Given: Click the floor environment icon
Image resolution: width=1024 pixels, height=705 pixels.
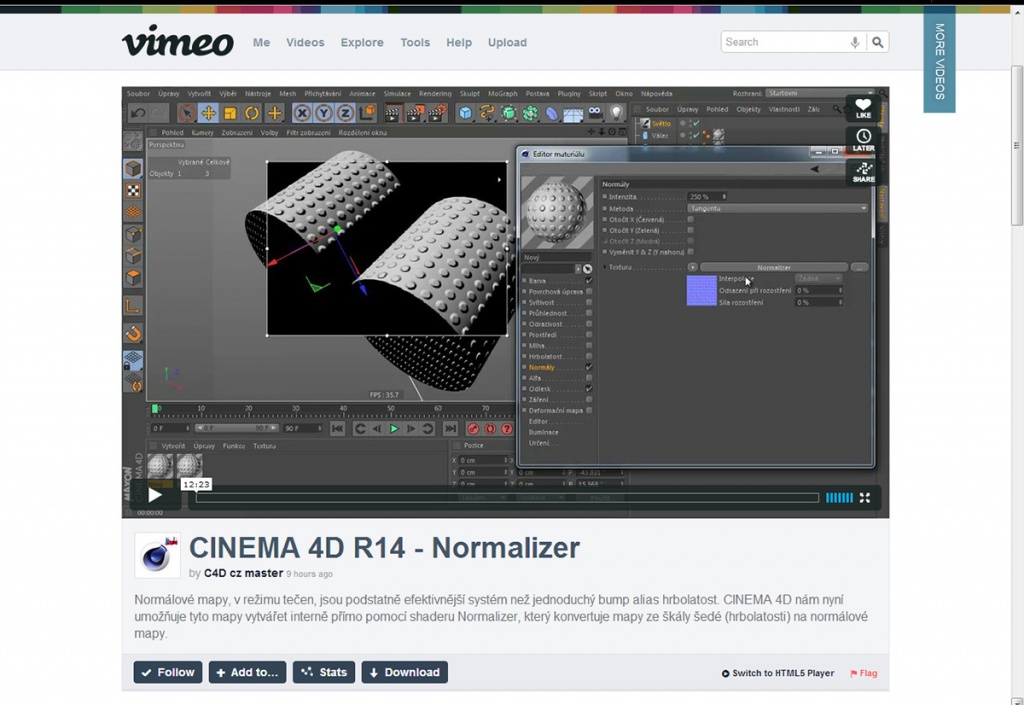Looking at the screenshot, I should [573, 115].
